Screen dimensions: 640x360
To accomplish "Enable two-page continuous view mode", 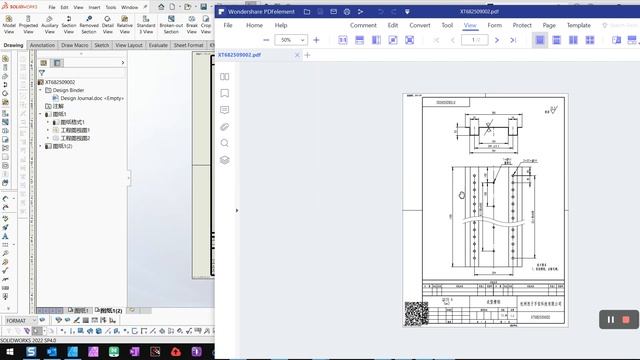I will [590, 40].
